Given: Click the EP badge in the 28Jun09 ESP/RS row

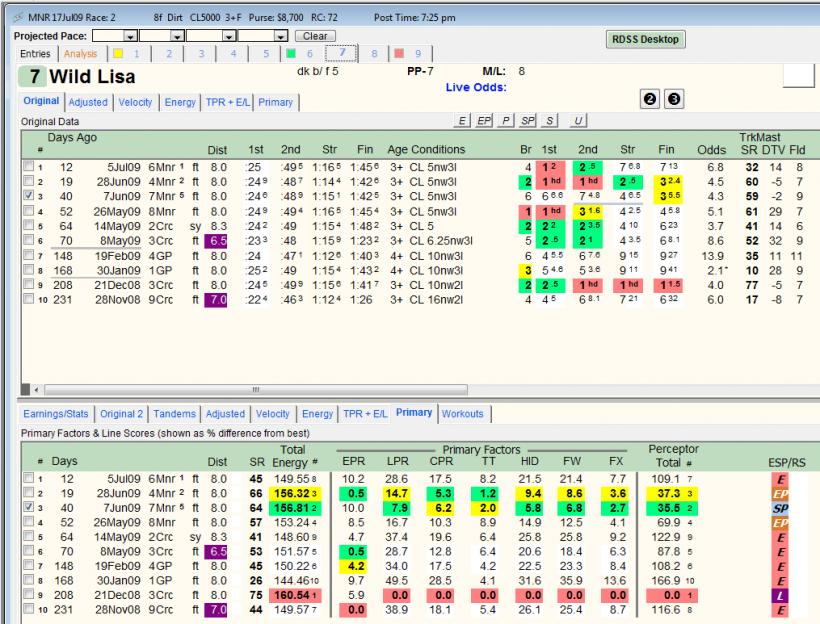Looking at the screenshot, I should [x=781, y=494].
